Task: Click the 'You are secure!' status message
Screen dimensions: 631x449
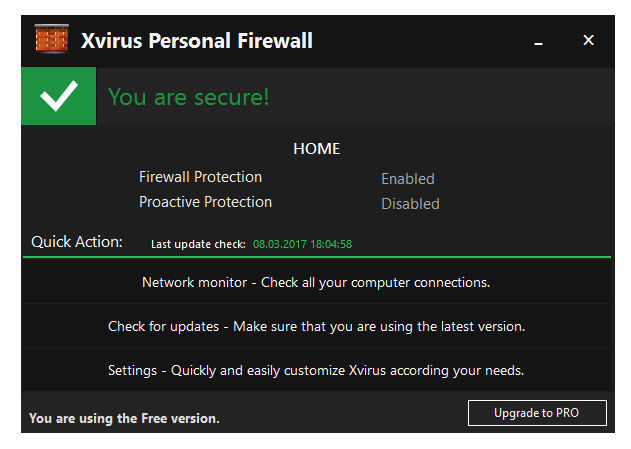Action: coord(189,97)
